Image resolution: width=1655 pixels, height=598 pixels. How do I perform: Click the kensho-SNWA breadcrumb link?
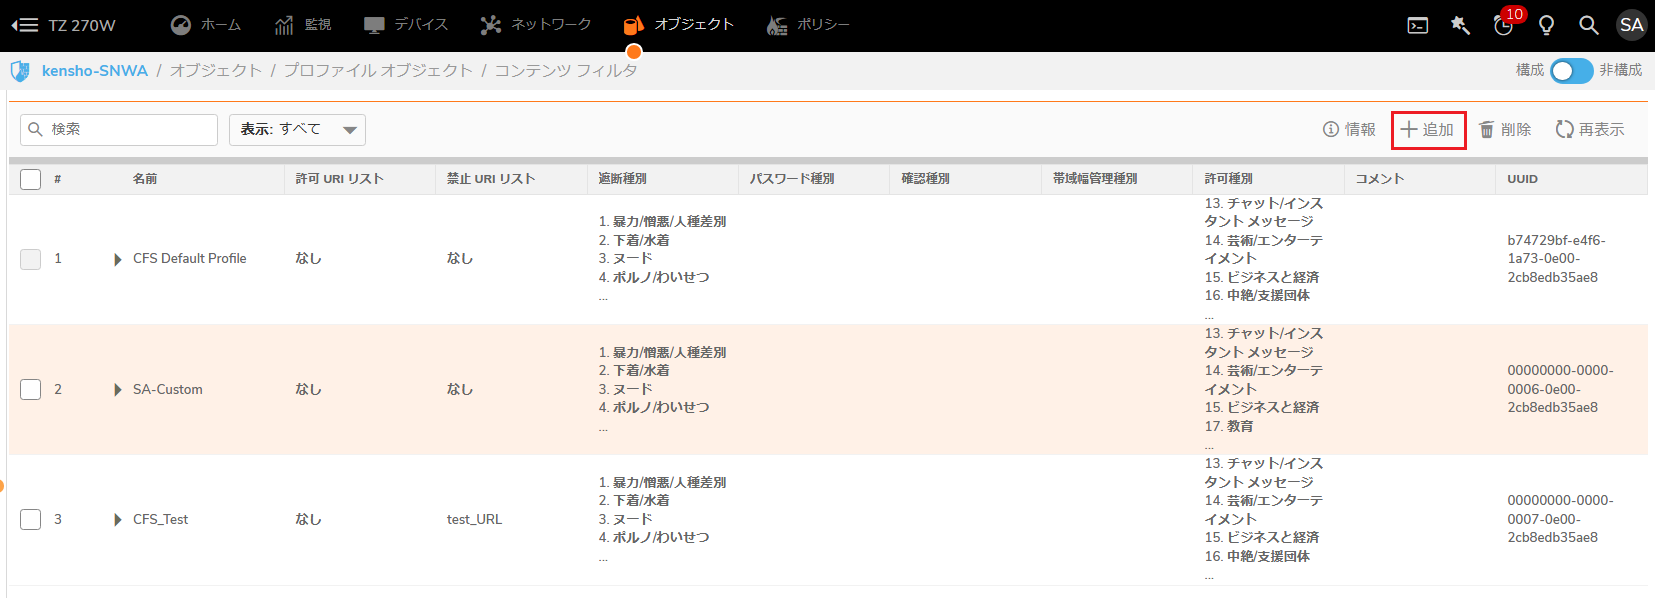(x=95, y=71)
